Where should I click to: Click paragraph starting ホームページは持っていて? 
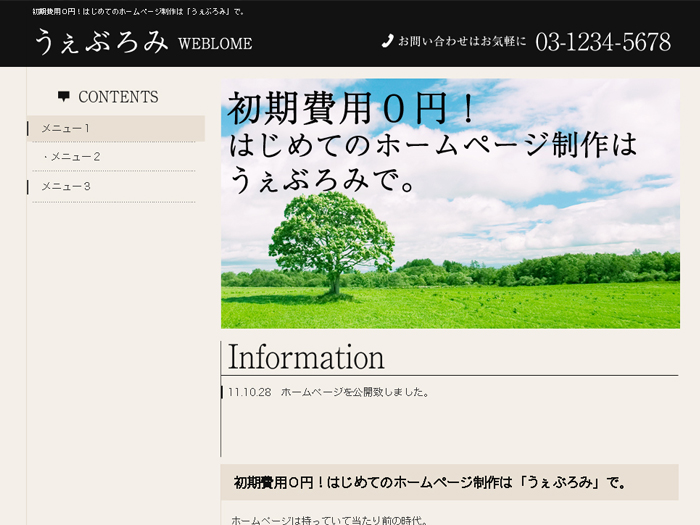[330, 521]
